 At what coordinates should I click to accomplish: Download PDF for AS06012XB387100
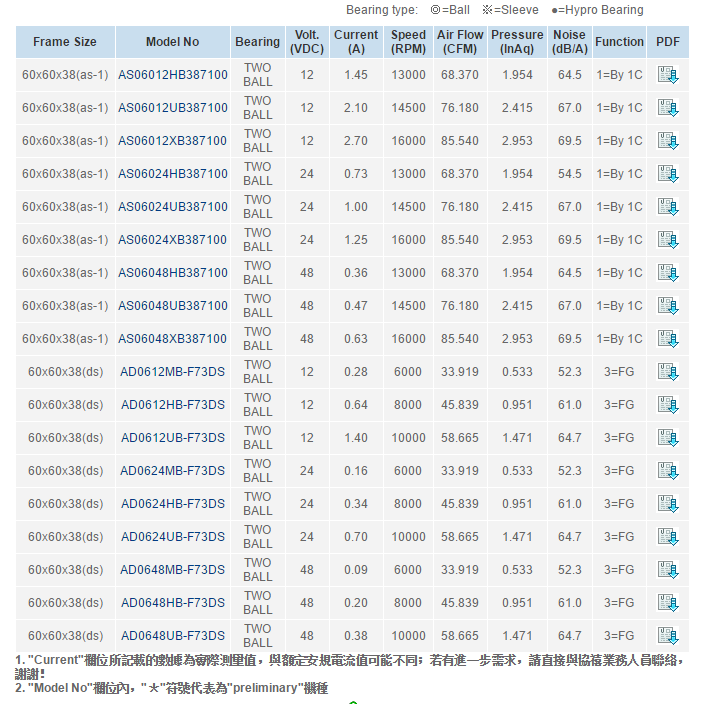point(668,141)
